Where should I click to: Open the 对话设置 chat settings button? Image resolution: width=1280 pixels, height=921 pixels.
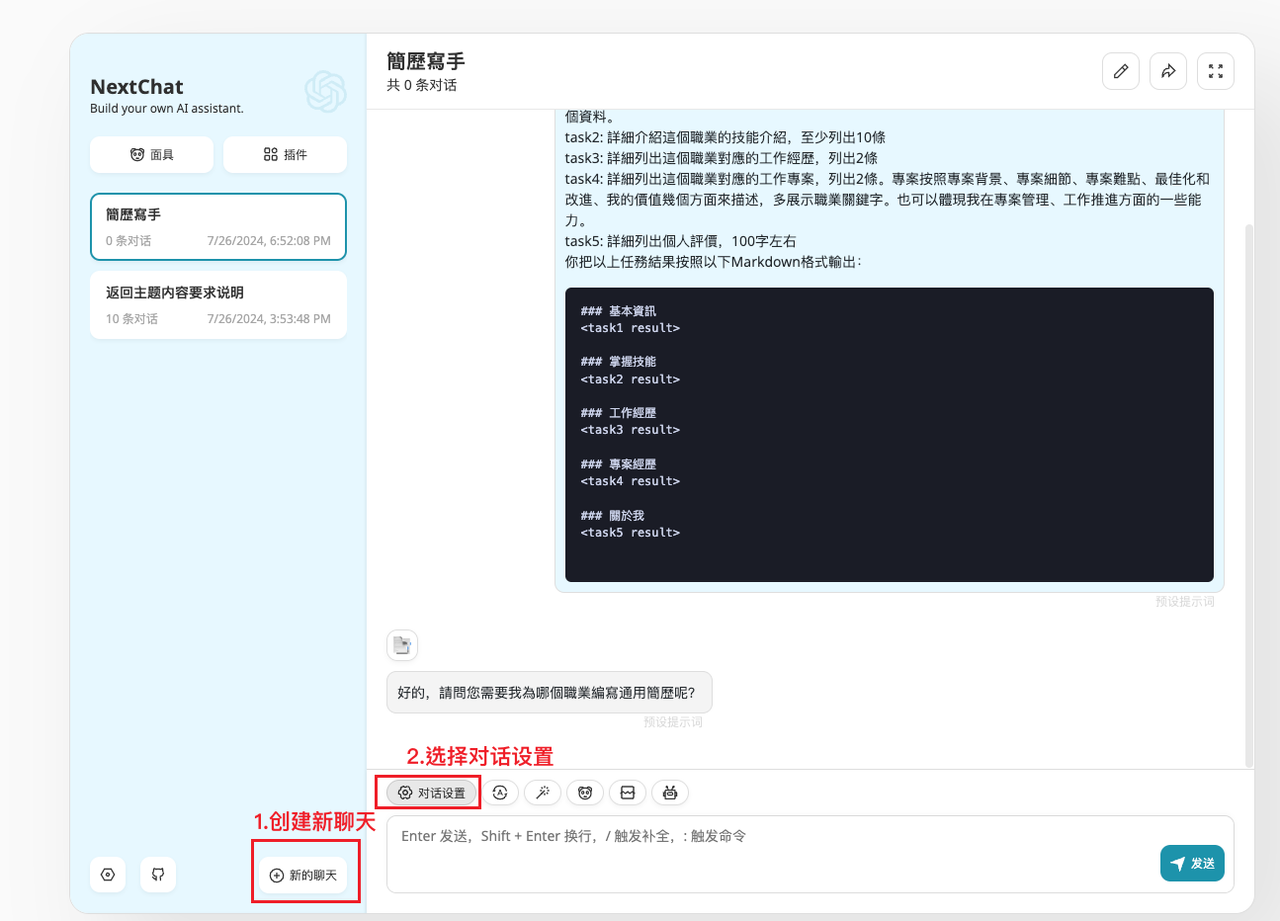(431, 793)
